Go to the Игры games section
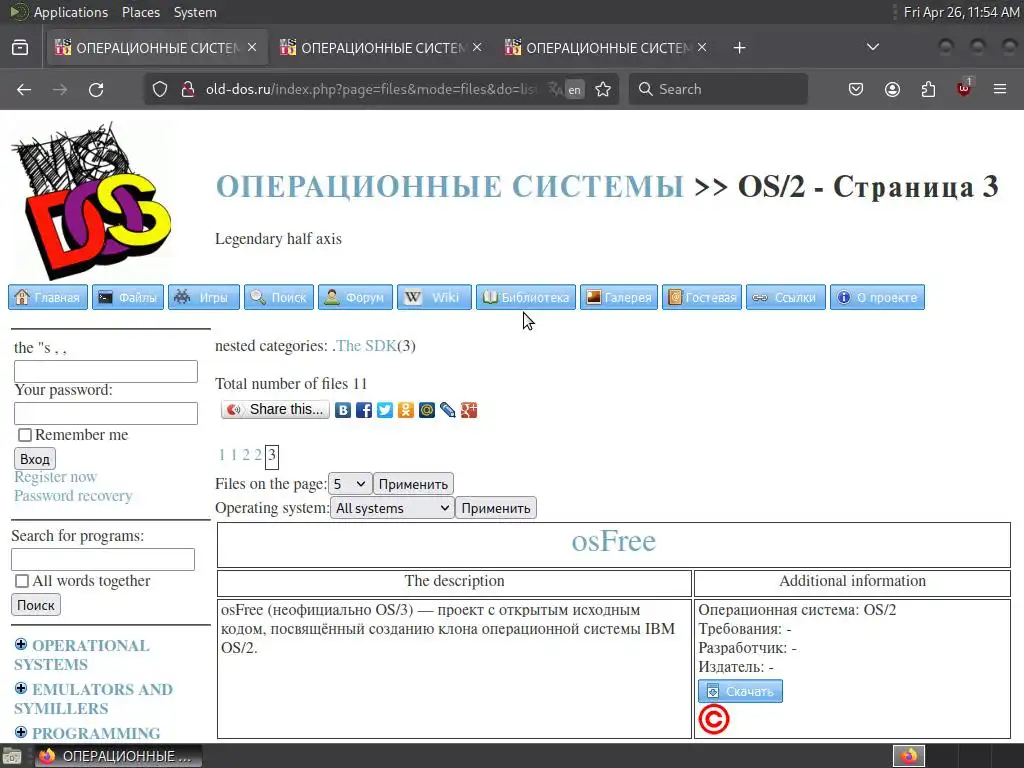Image resolution: width=1024 pixels, height=768 pixels. click(x=204, y=297)
